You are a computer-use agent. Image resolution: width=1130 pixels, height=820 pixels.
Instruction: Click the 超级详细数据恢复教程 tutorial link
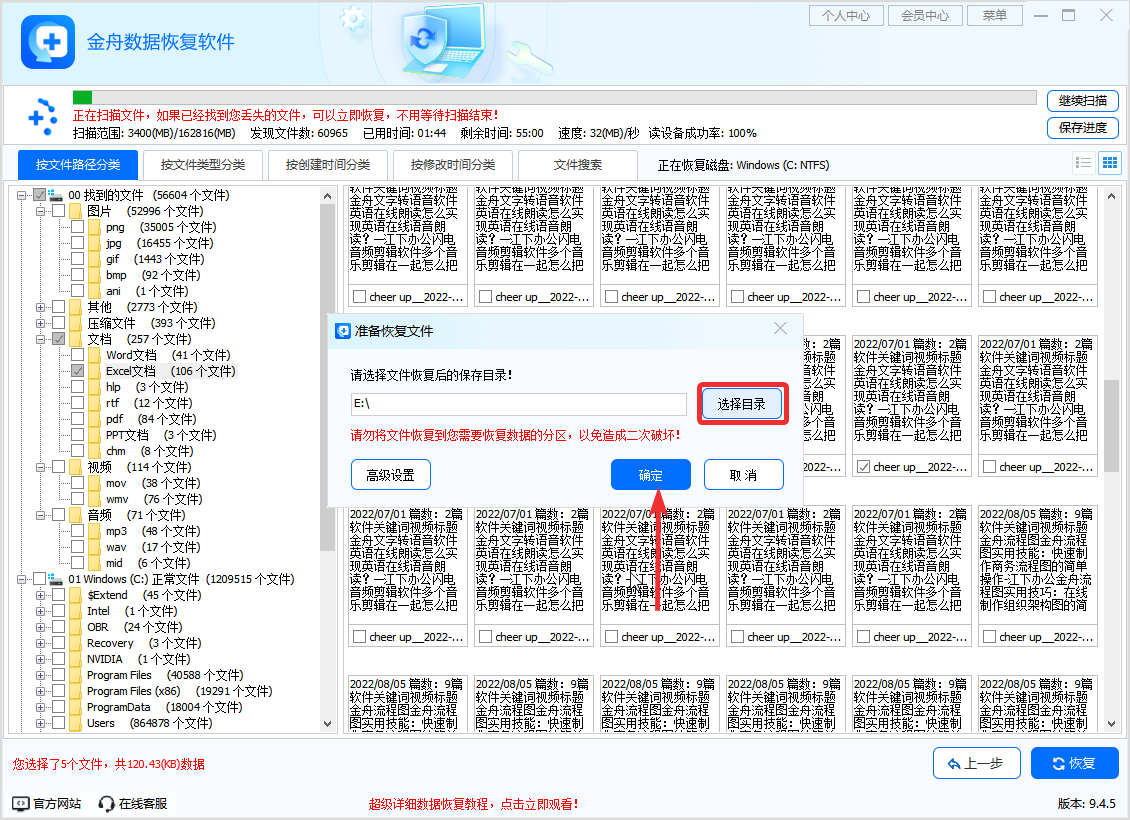click(473, 803)
